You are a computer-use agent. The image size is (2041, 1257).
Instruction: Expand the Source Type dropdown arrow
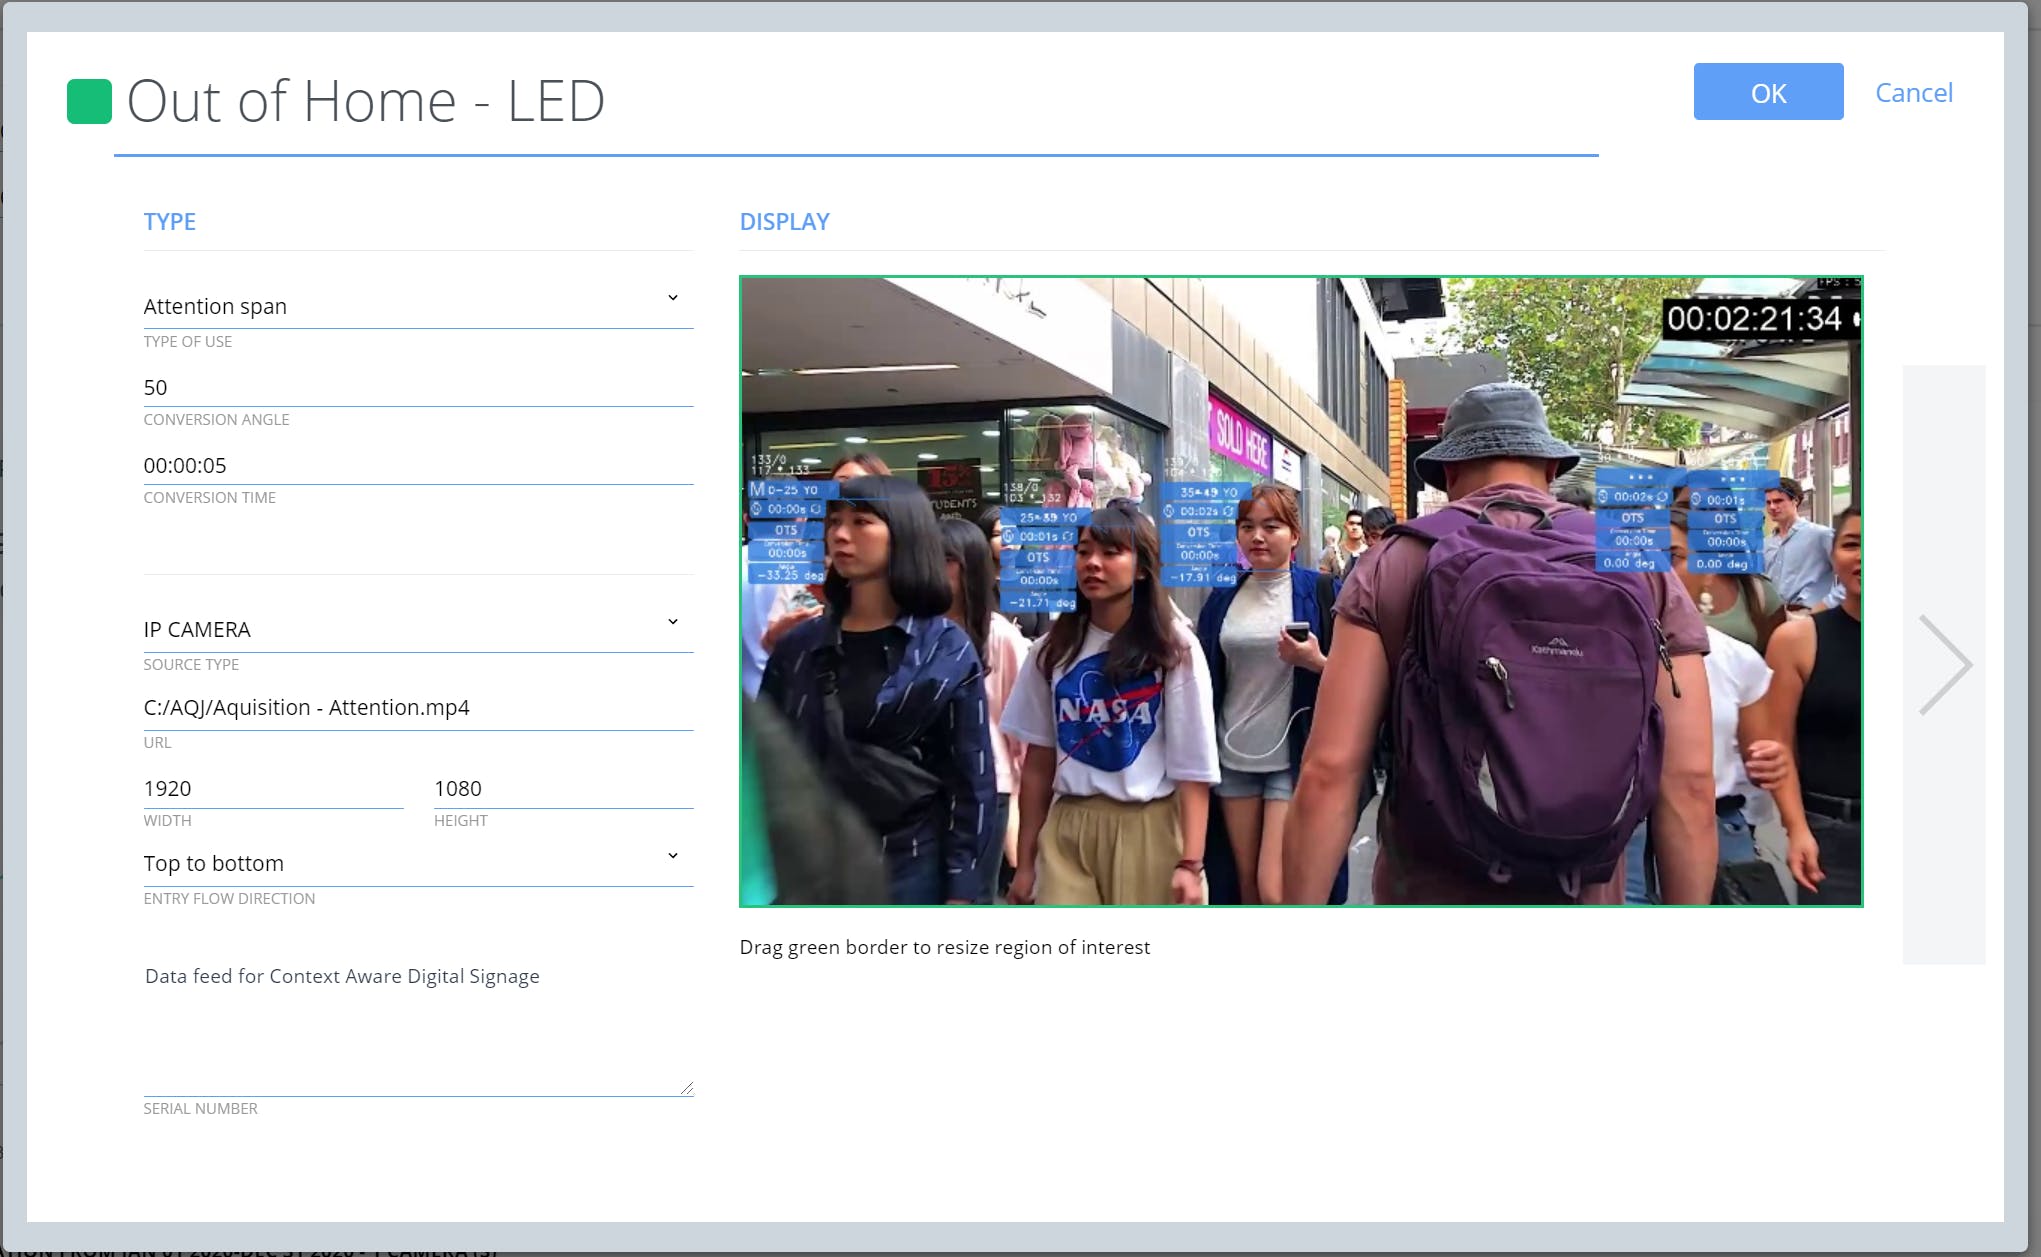pyautogui.click(x=672, y=623)
